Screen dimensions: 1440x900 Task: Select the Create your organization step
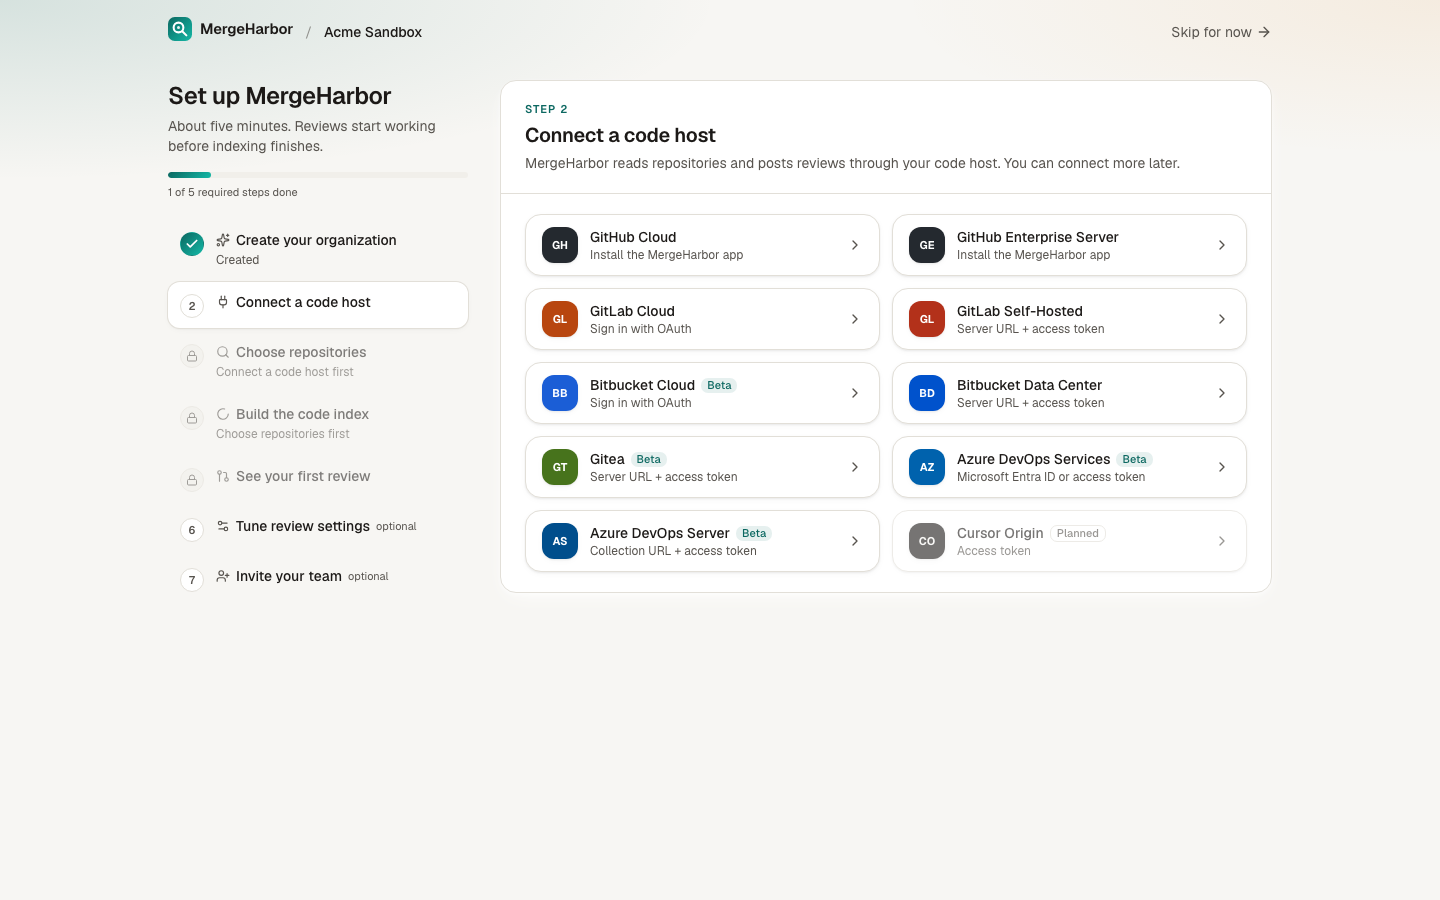(x=318, y=249)
